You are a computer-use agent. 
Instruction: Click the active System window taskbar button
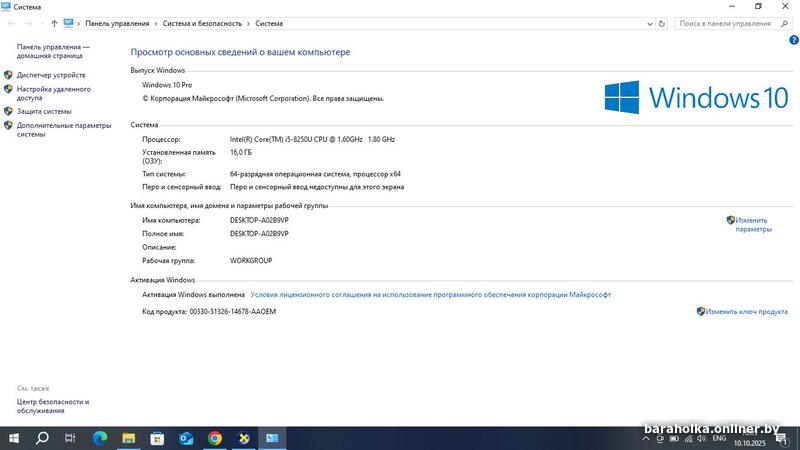272,438
